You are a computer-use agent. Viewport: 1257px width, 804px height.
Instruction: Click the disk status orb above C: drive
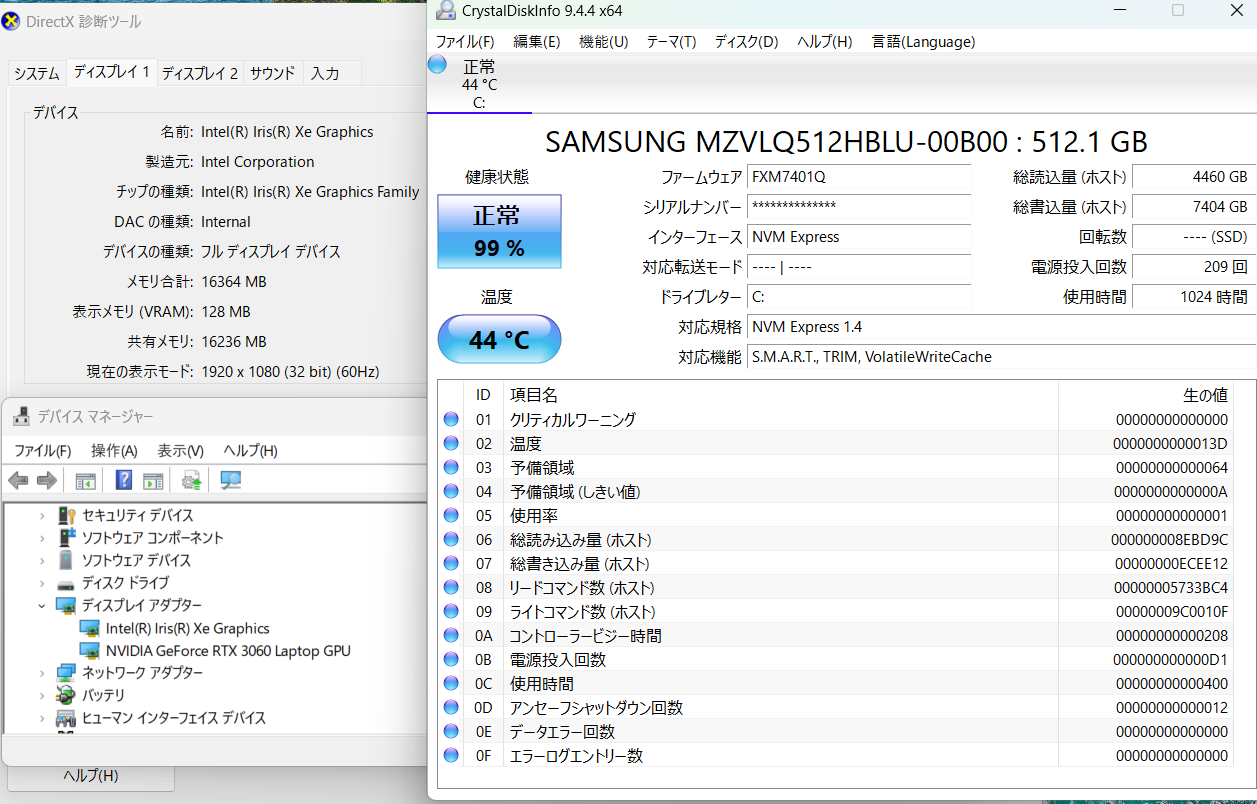pos(437,64)
